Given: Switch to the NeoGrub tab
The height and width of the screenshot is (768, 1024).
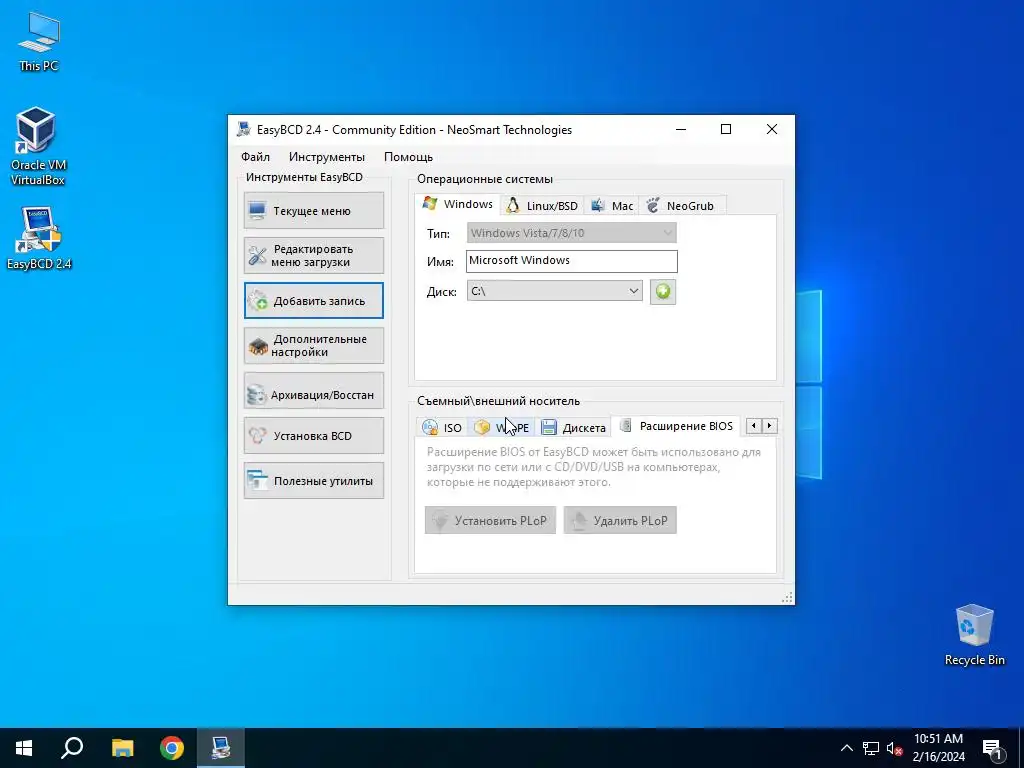Looking at the screenshot, I should (x=680, y=206).
